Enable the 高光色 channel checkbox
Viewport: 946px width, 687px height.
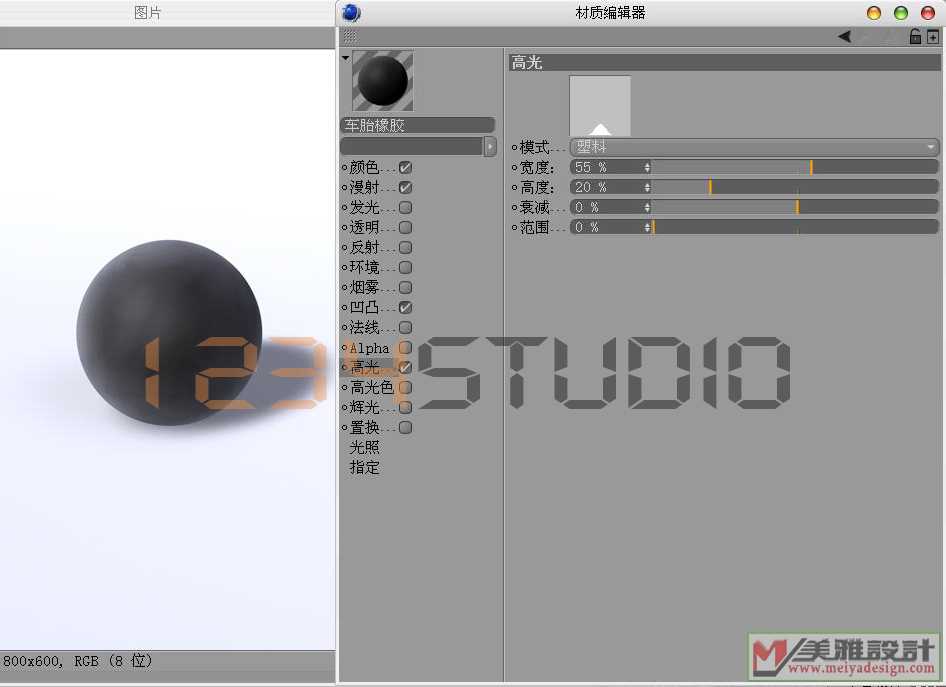405,387
